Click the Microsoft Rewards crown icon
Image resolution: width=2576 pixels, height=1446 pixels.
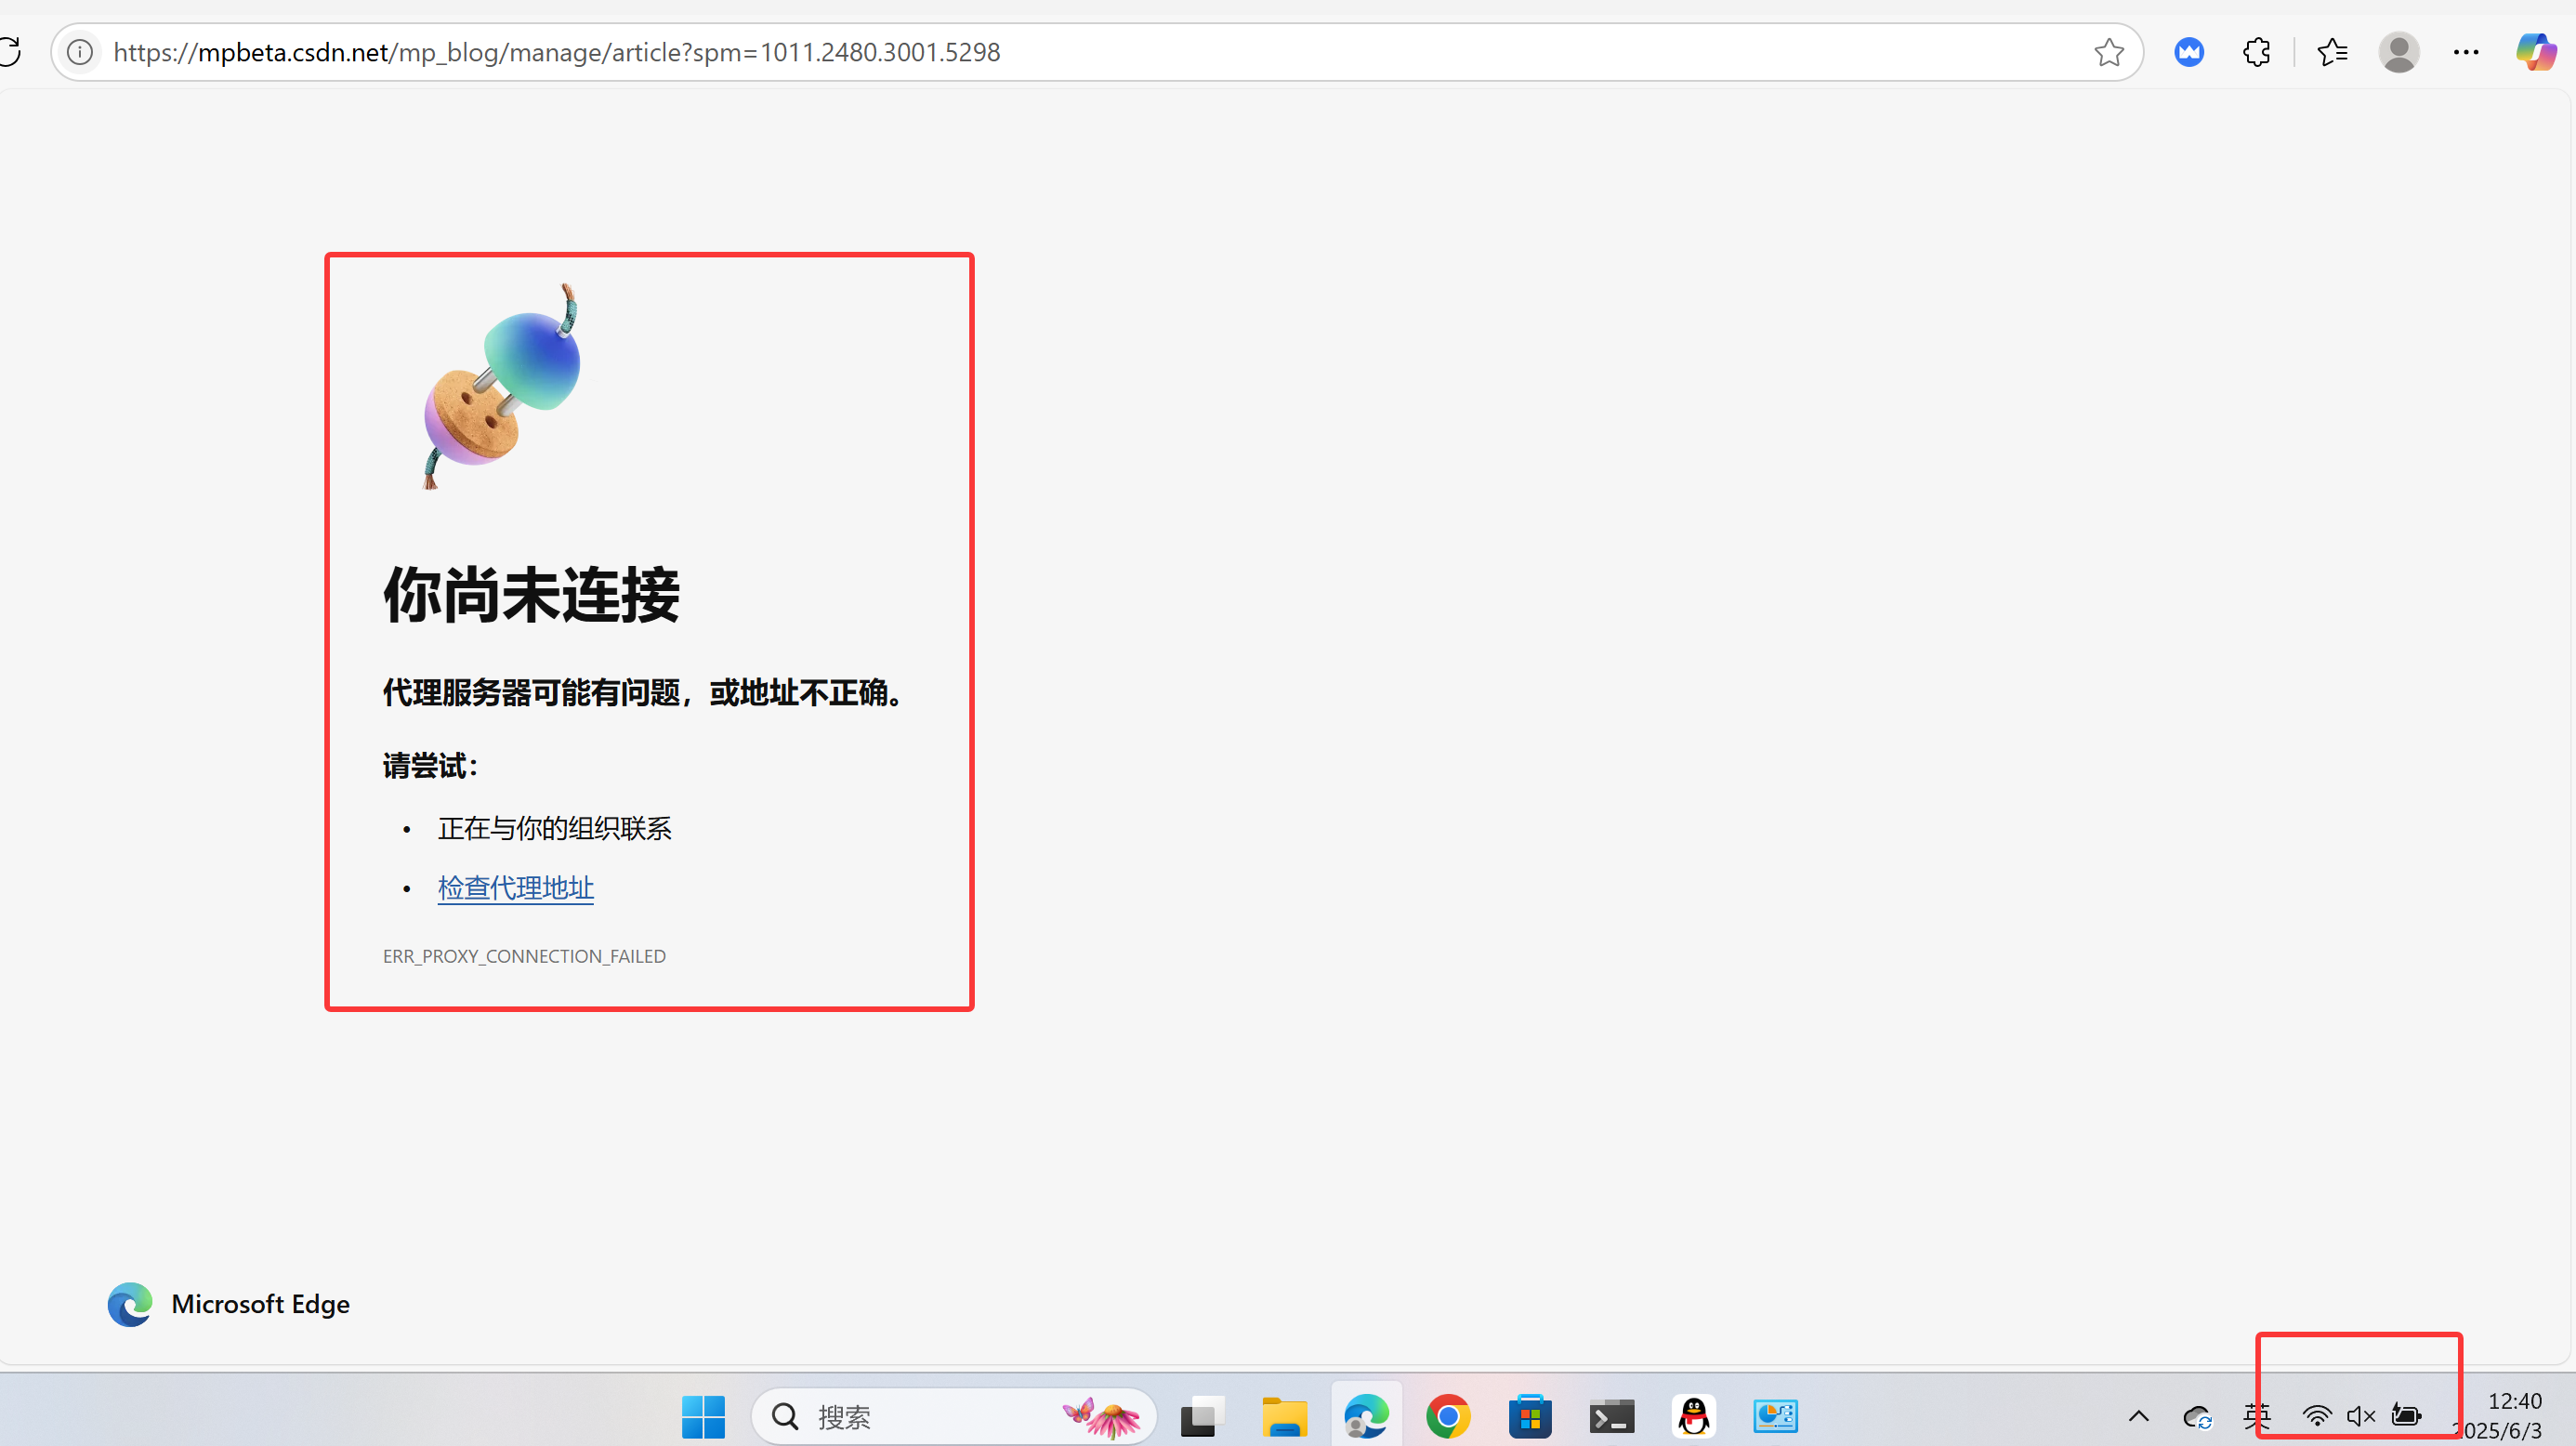(2189, 52)
